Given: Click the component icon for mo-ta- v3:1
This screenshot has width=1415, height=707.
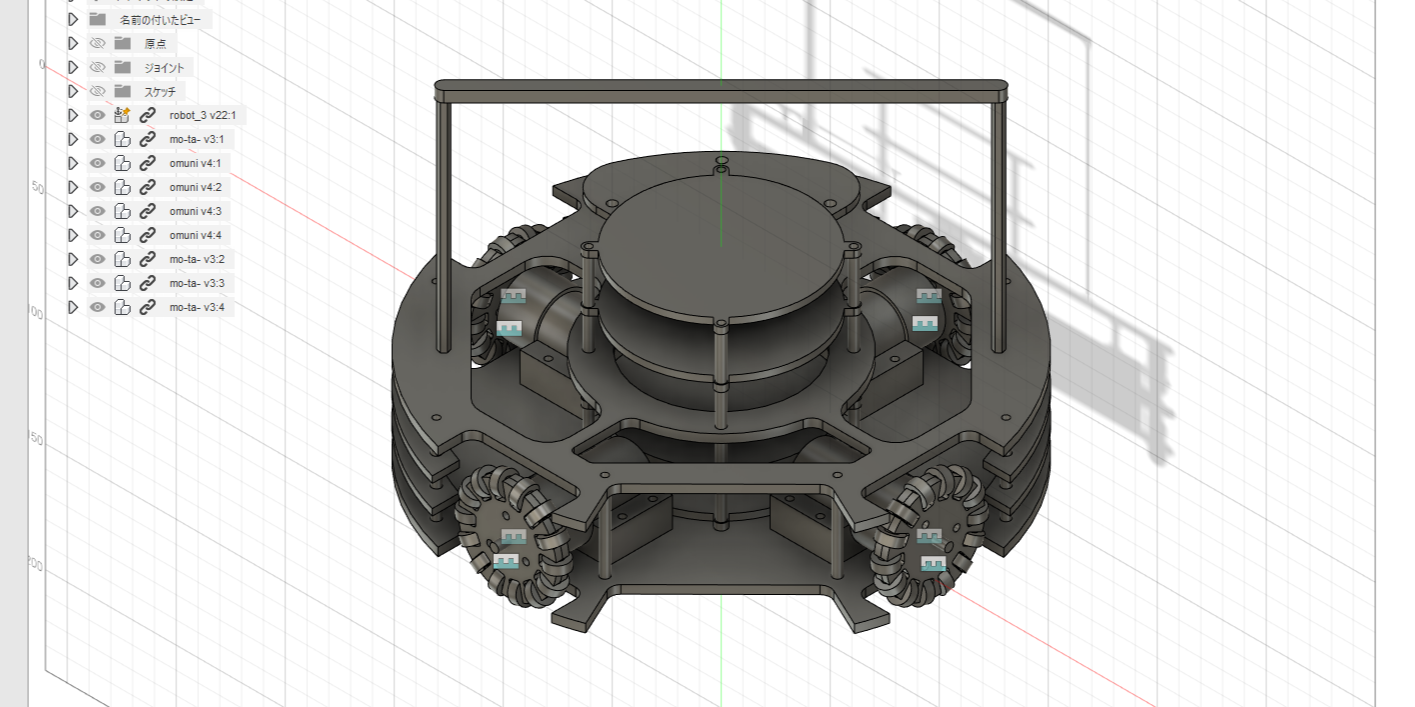Looking at the screenshot, I should (x=123, y=139).
